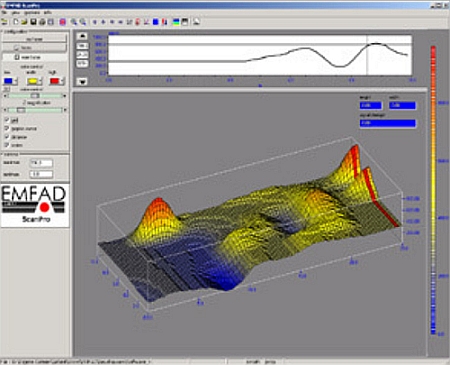This screenshot has width=450, height=365.
Task: Click the down arrow button beside profile graph
Action: (x=82, y=81)
